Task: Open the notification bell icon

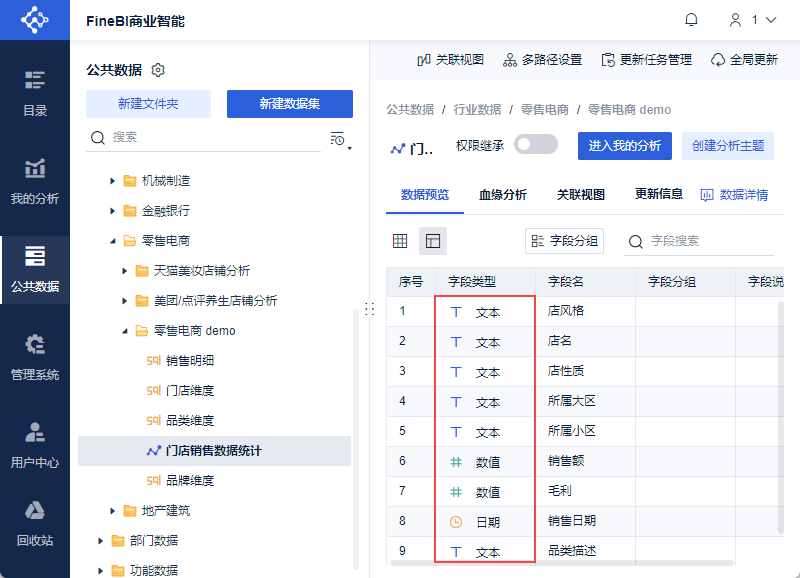Action: pyautogui.click(x=691, y=20)
